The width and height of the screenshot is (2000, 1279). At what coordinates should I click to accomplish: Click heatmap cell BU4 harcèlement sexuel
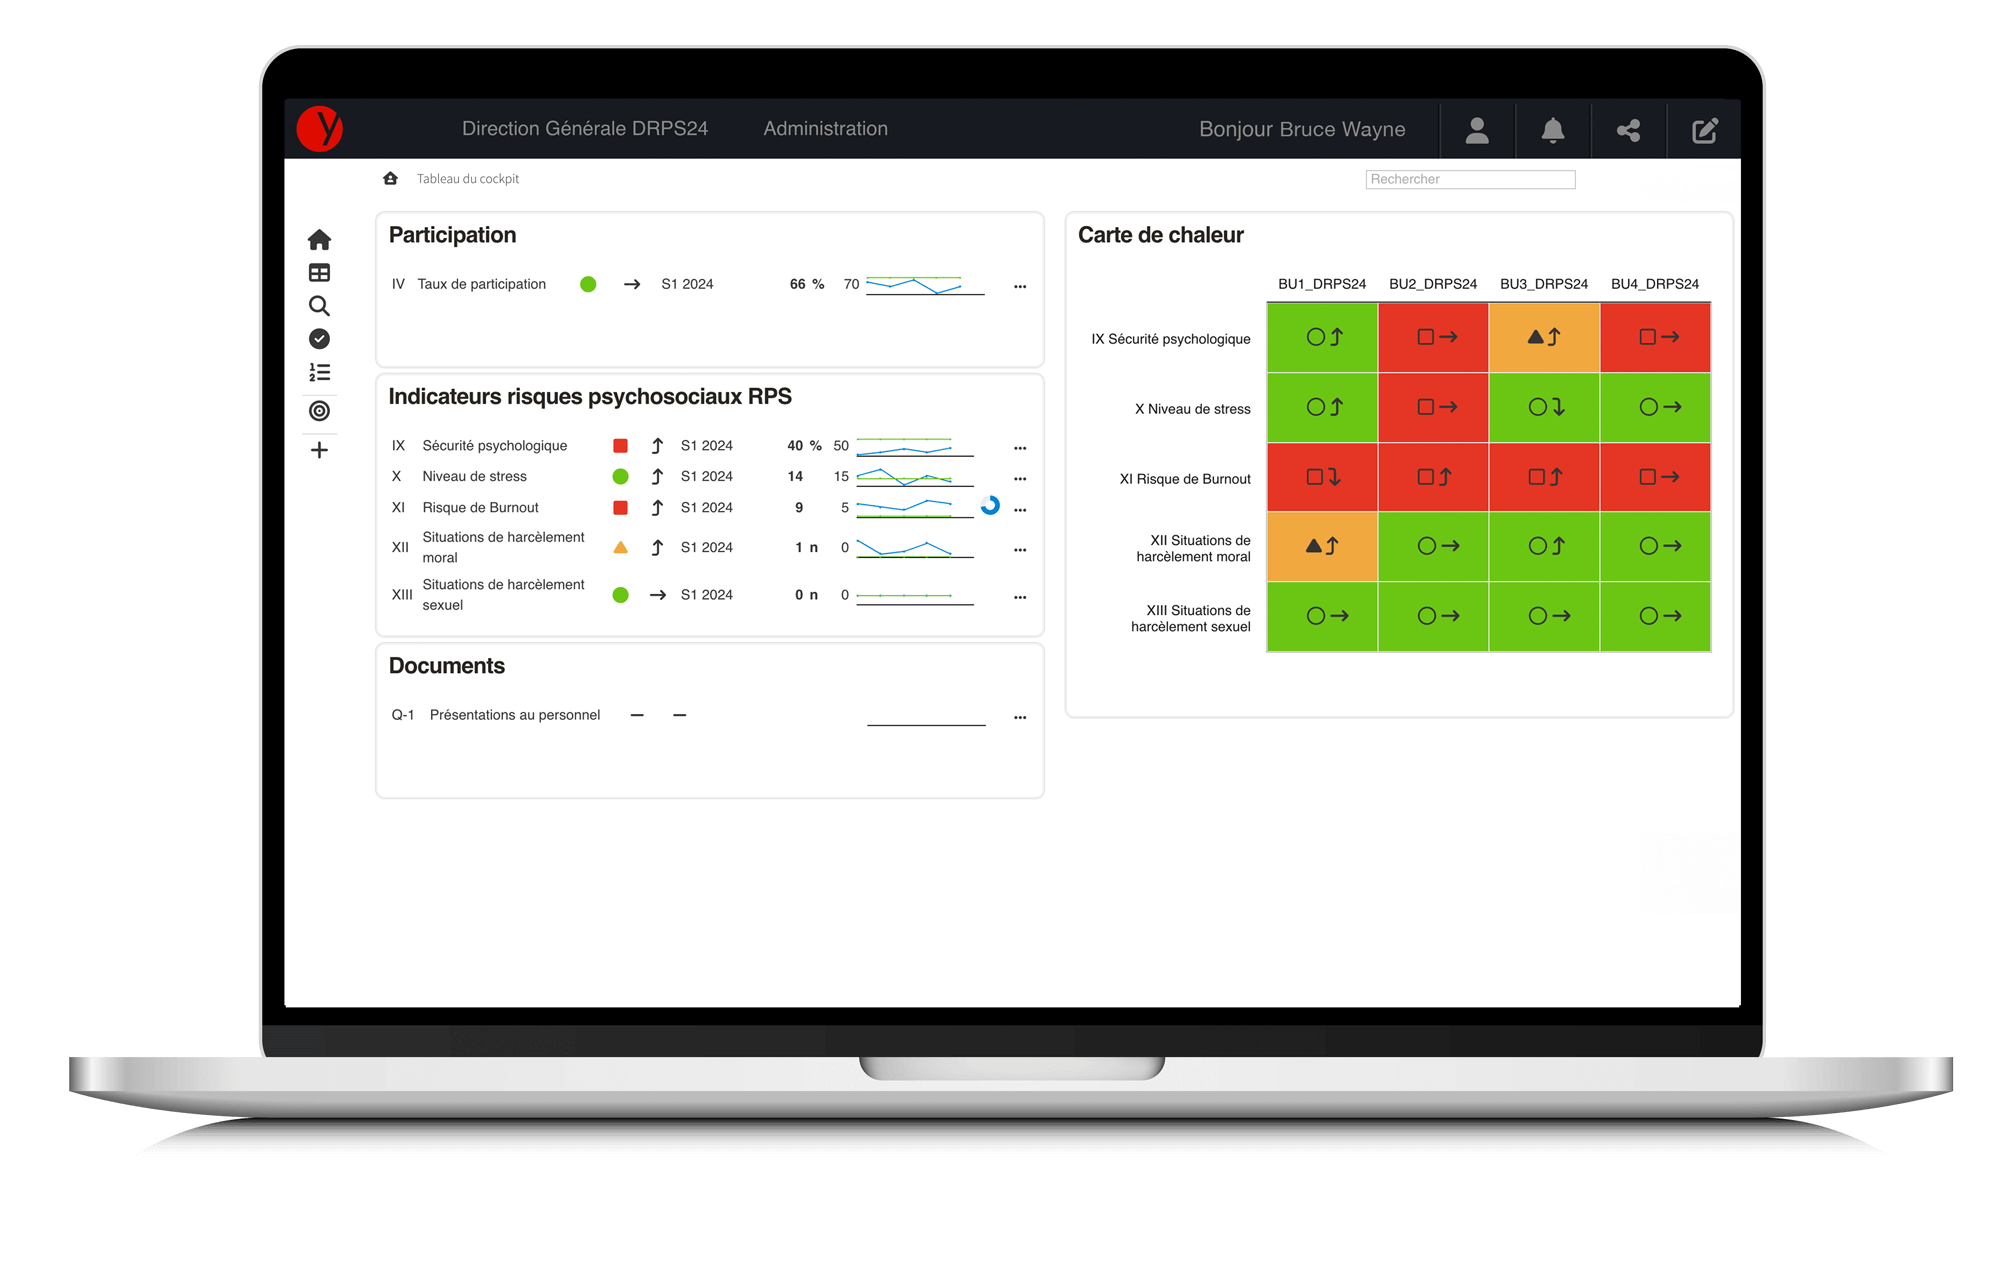1655,617
